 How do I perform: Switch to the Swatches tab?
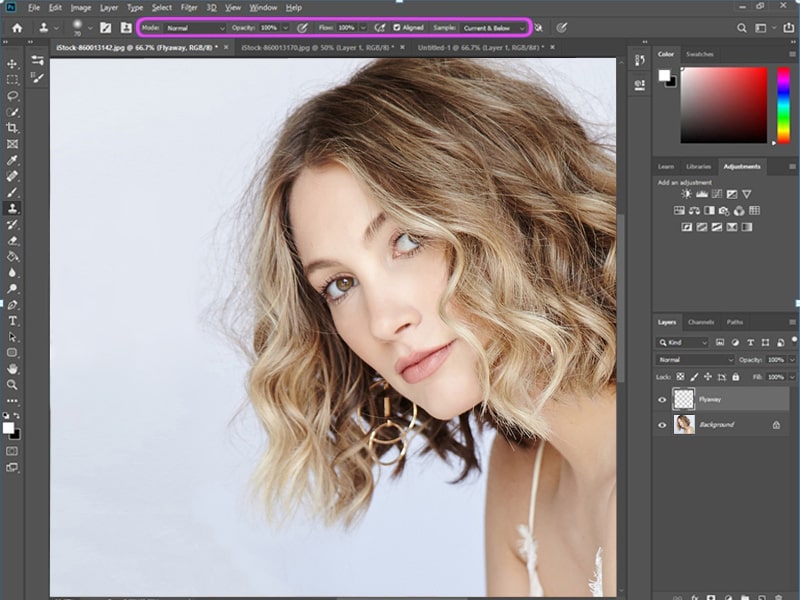point(699,54)
